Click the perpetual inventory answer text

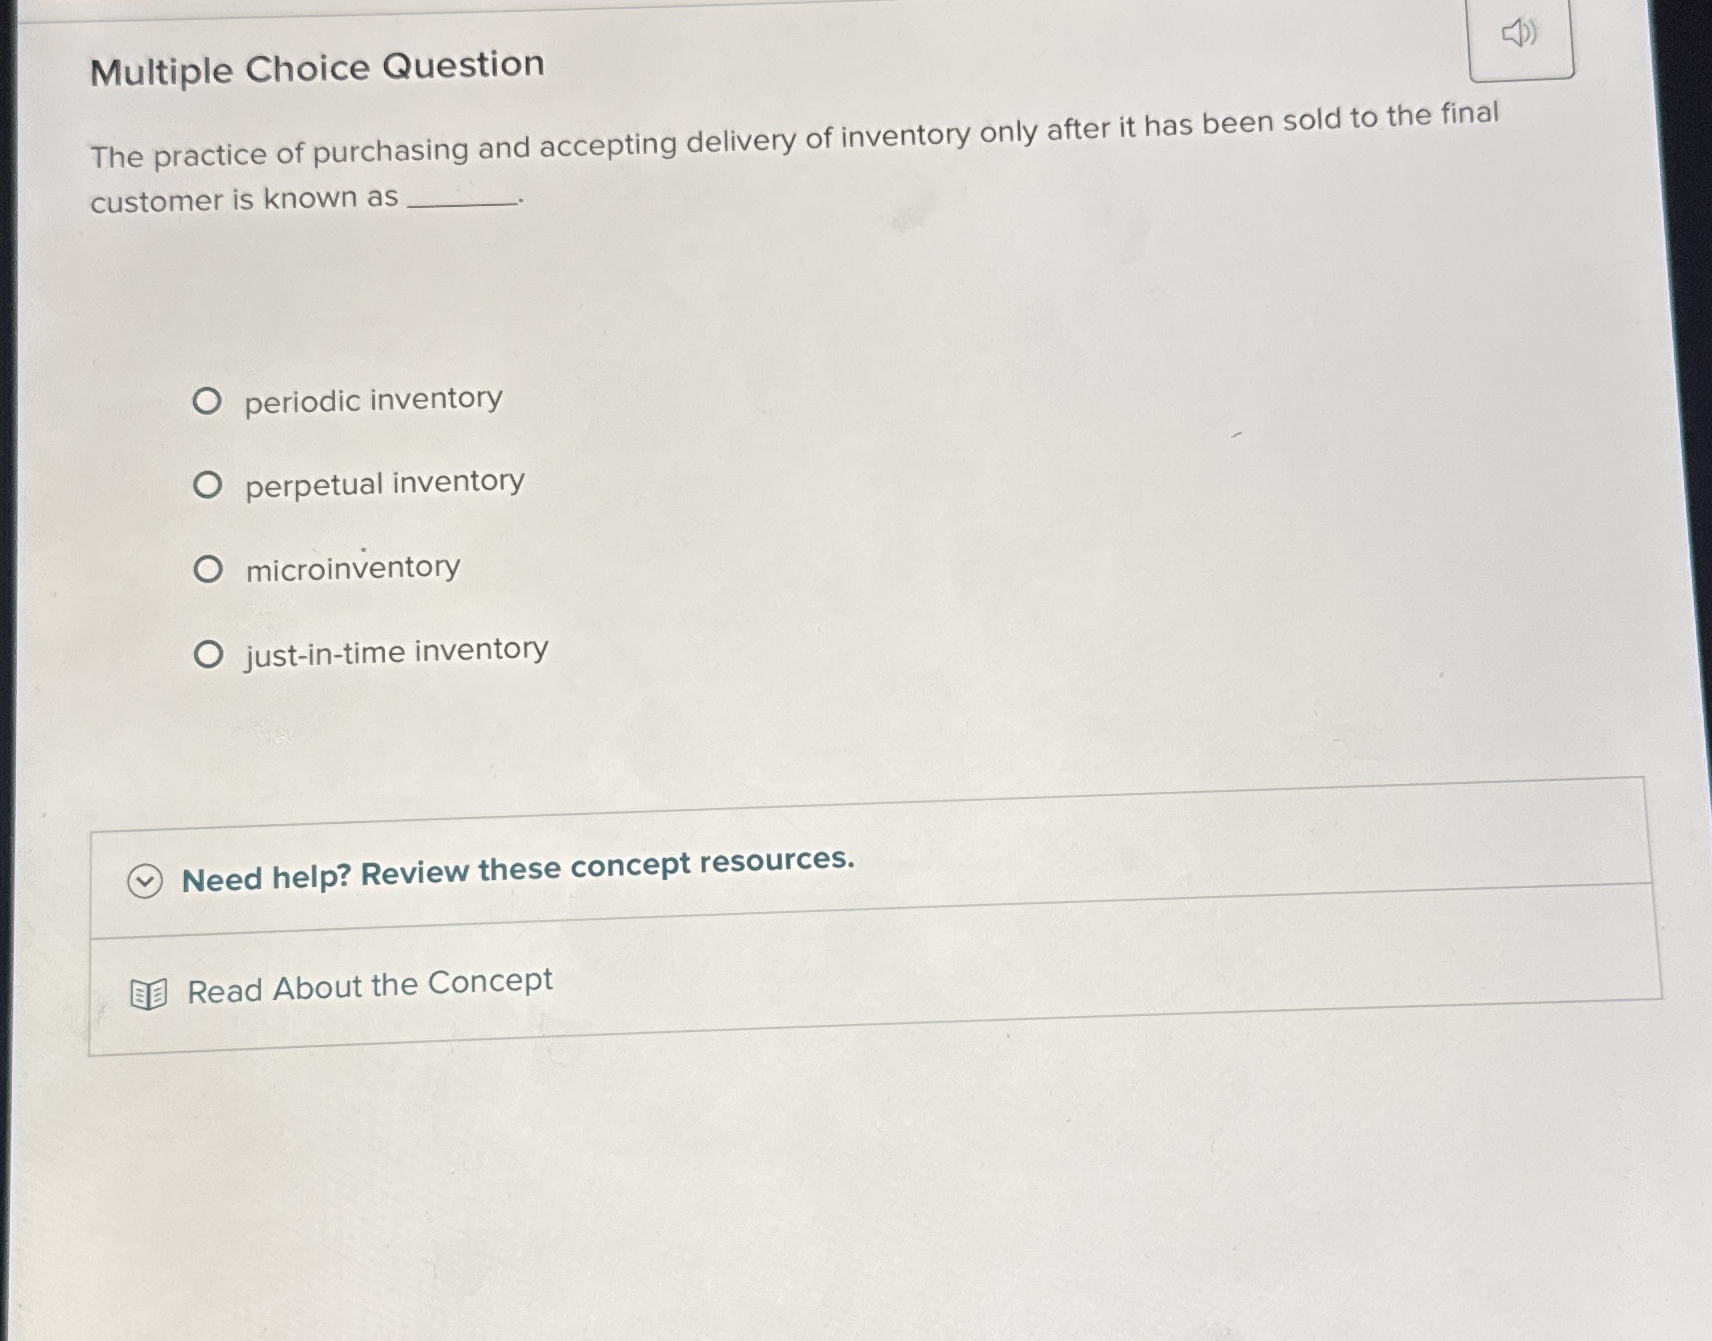click(383, 482)
